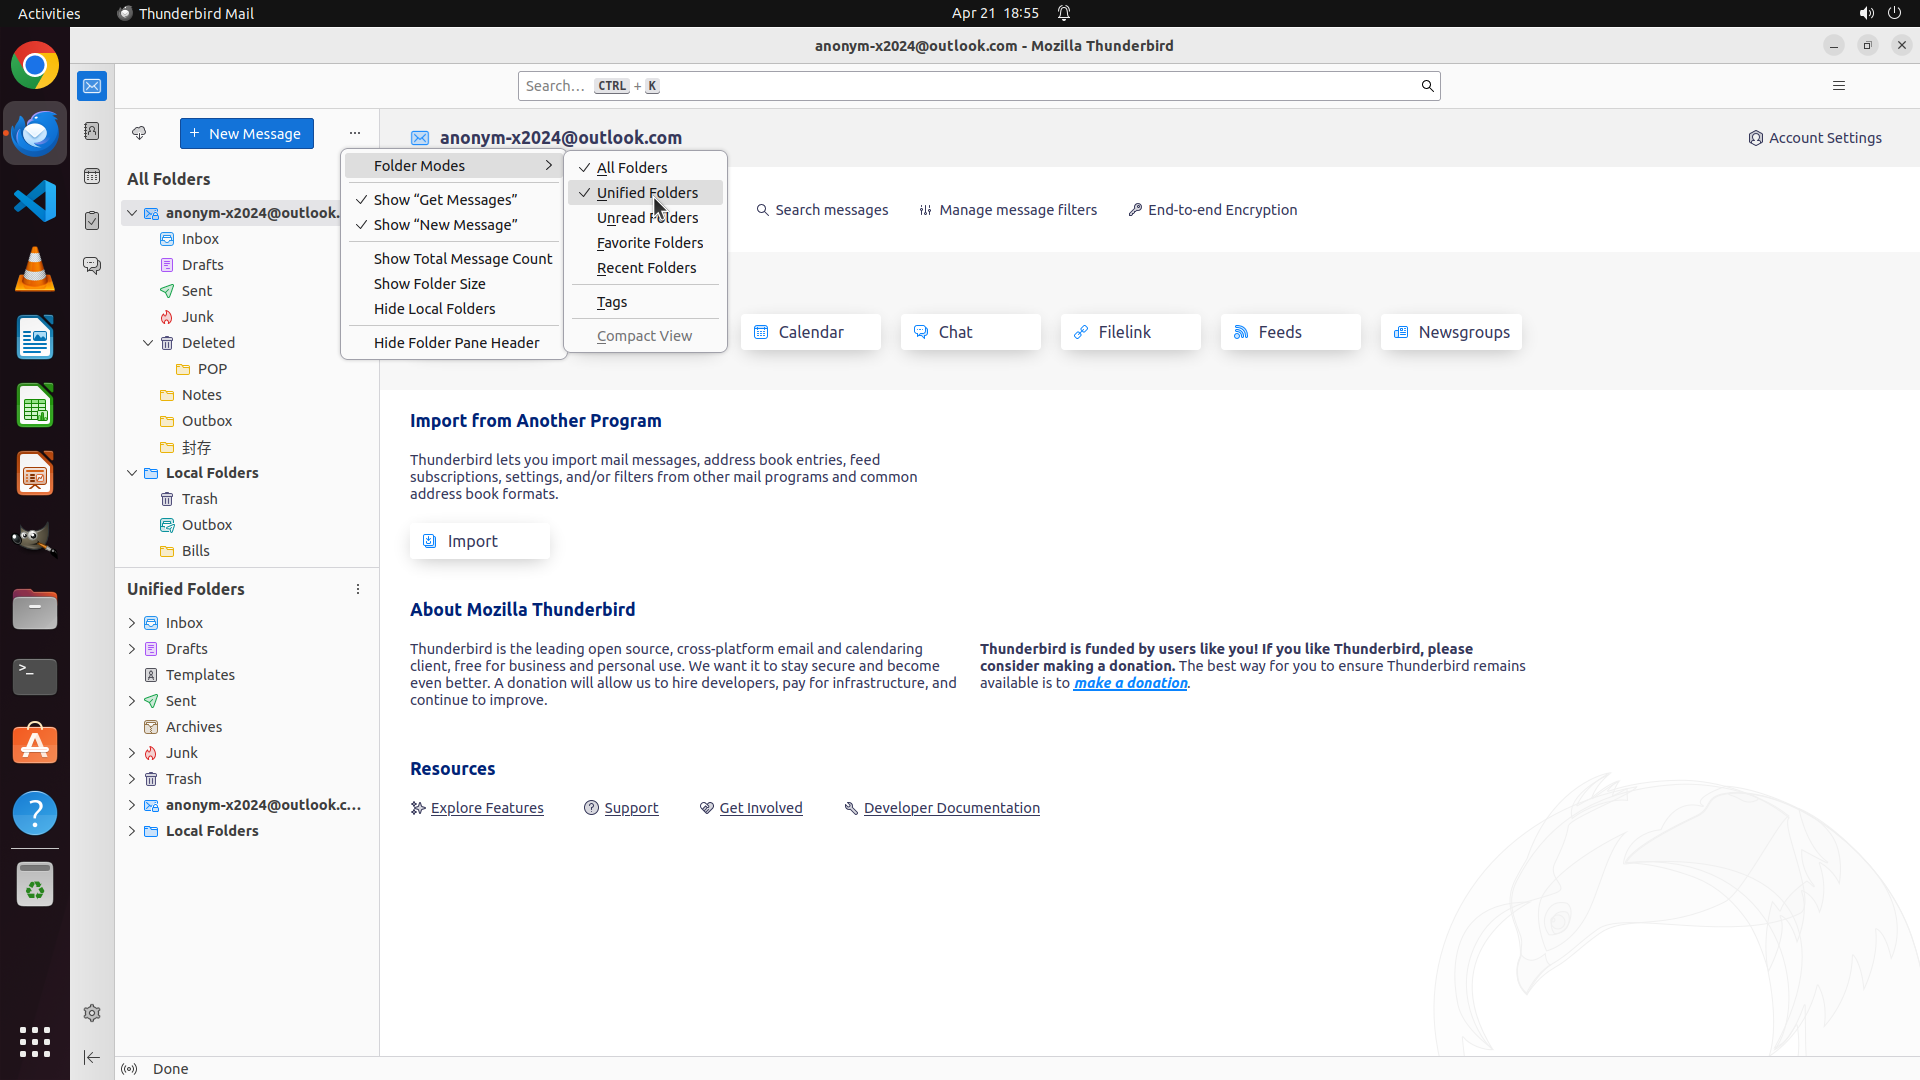The image size is (1920, 1080).
Task: Open the Chat space in sidebar
Action: coord(92,266)
